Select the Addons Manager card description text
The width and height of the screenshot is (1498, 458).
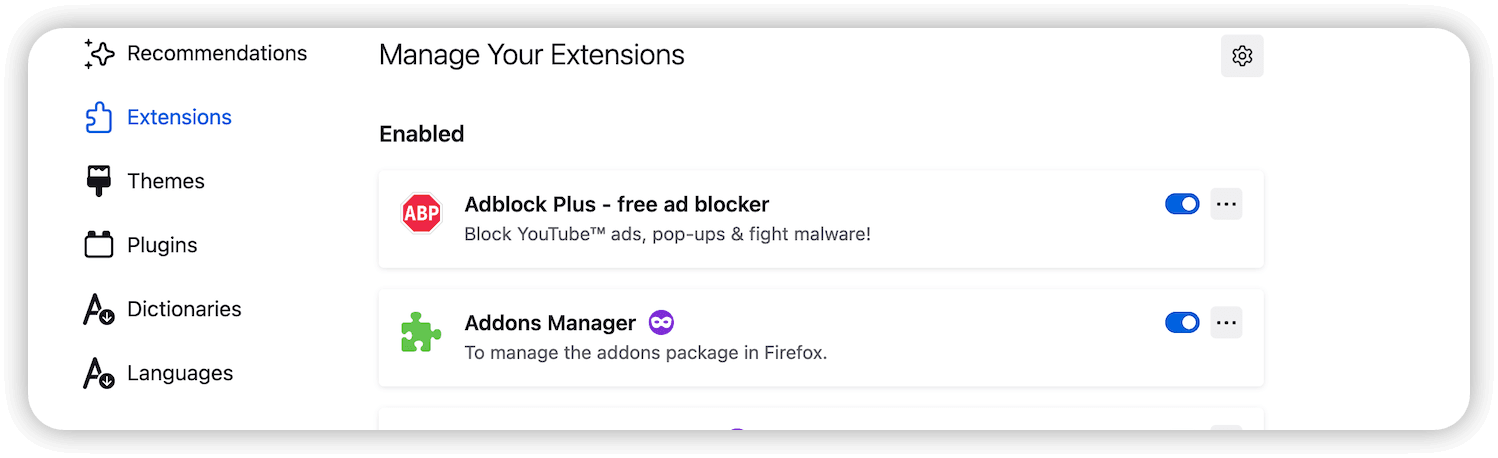645,353
